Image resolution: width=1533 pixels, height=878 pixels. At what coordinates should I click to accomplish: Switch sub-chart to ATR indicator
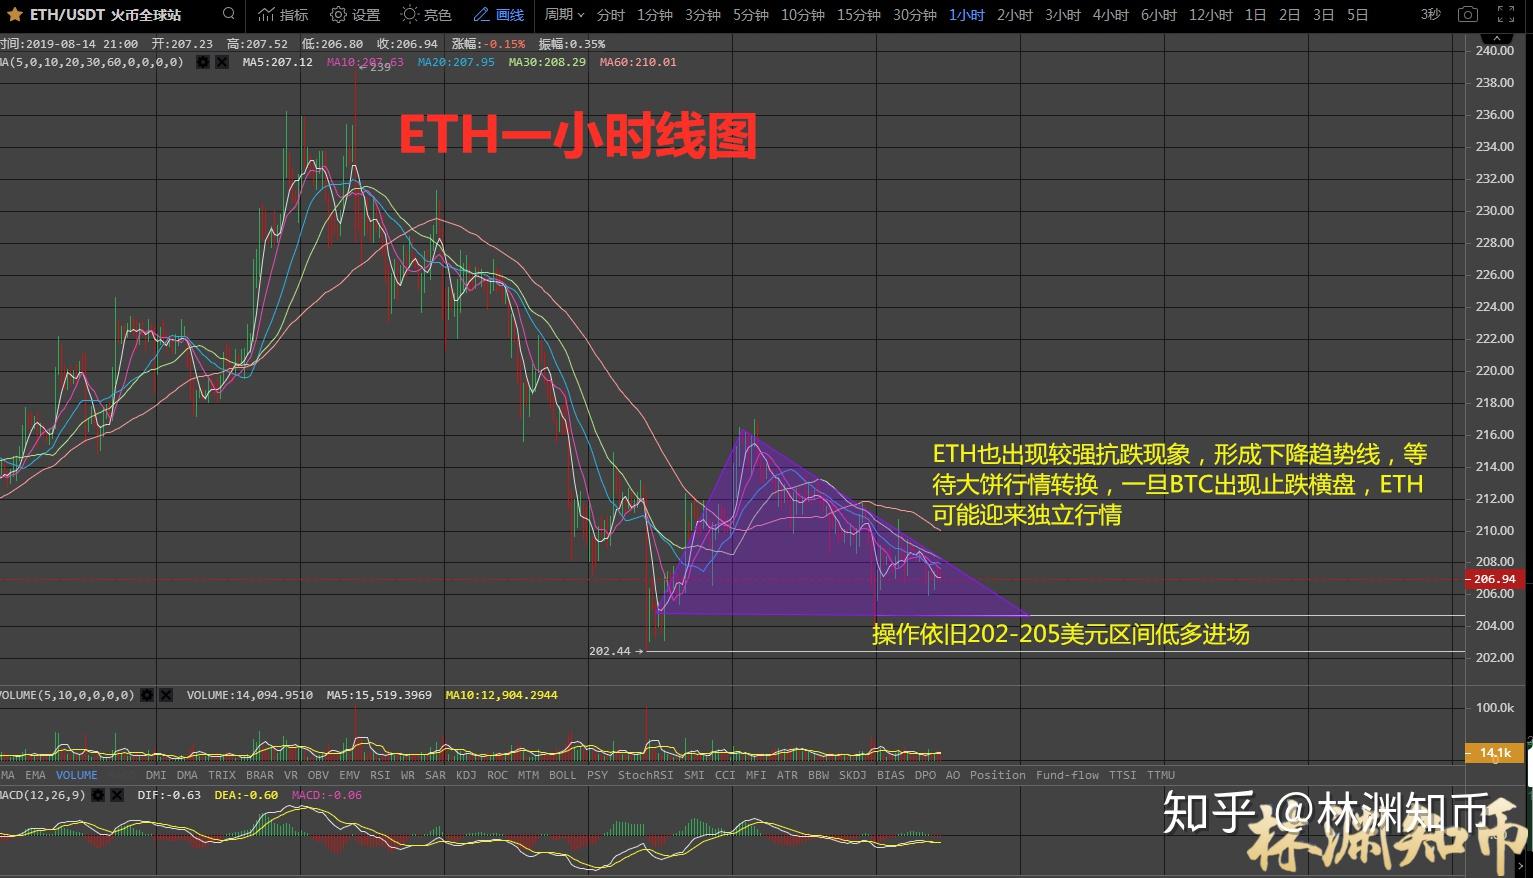pos(787,775)
